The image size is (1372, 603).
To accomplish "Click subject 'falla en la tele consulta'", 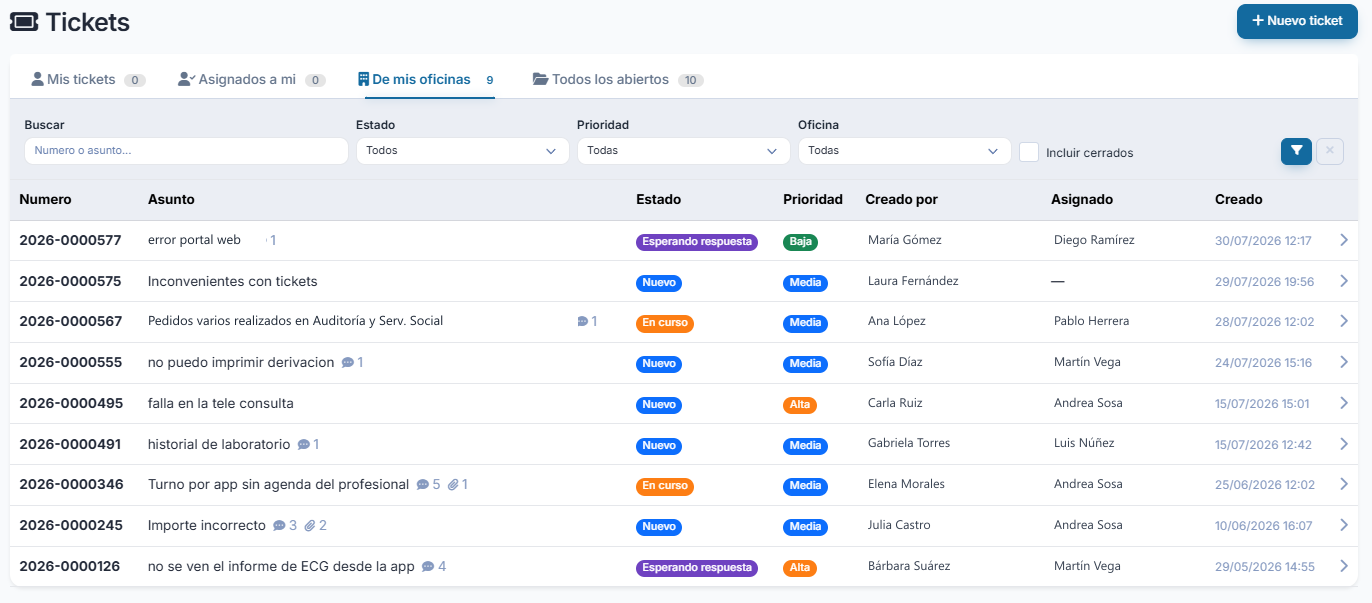I will [221, 403].
